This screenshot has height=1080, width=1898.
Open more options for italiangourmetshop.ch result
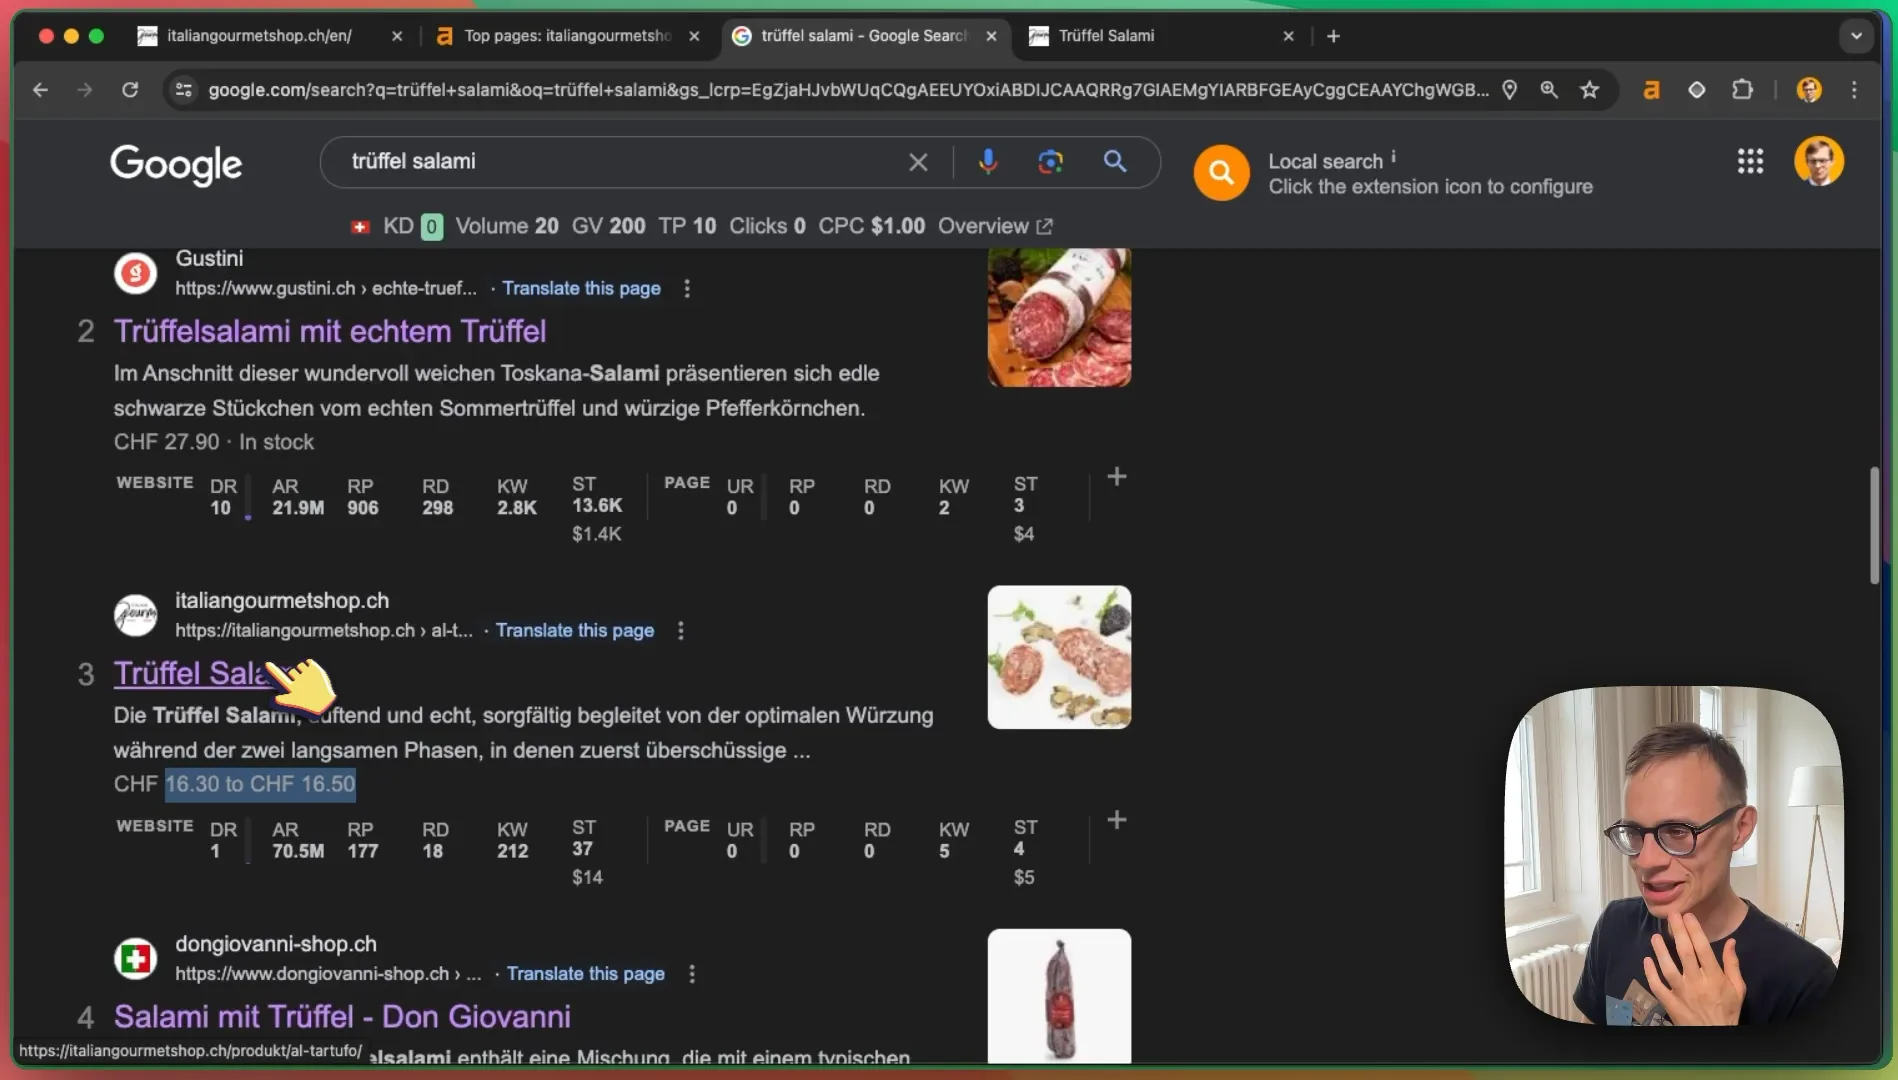[x=681, y=631]
